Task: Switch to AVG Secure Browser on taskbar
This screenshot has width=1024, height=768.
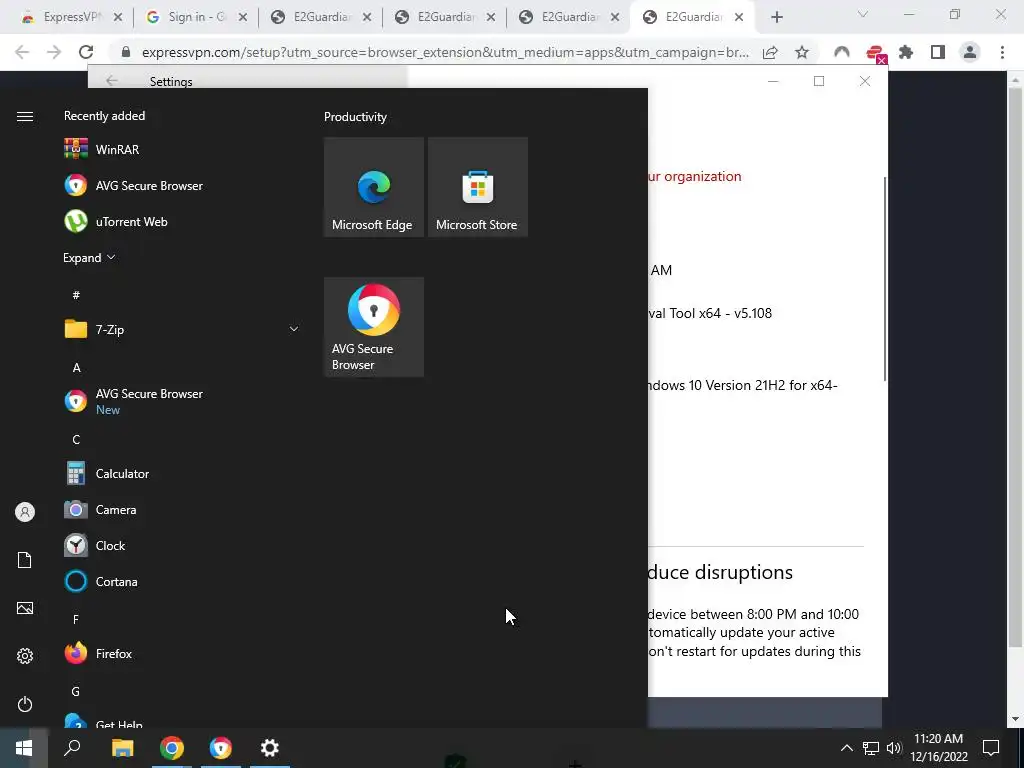Action: (x=221, y=748)
